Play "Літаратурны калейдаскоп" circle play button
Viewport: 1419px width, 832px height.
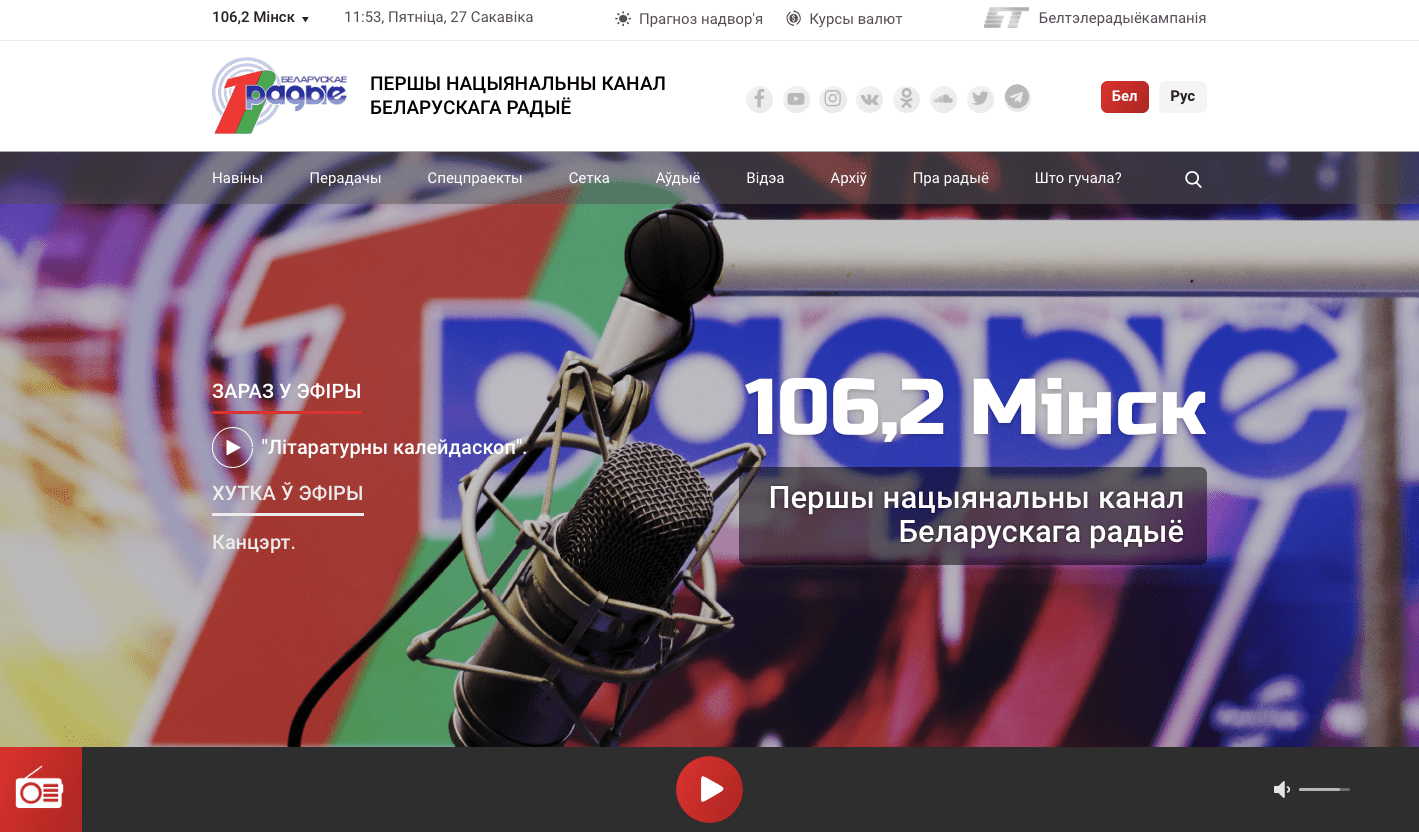232,447
